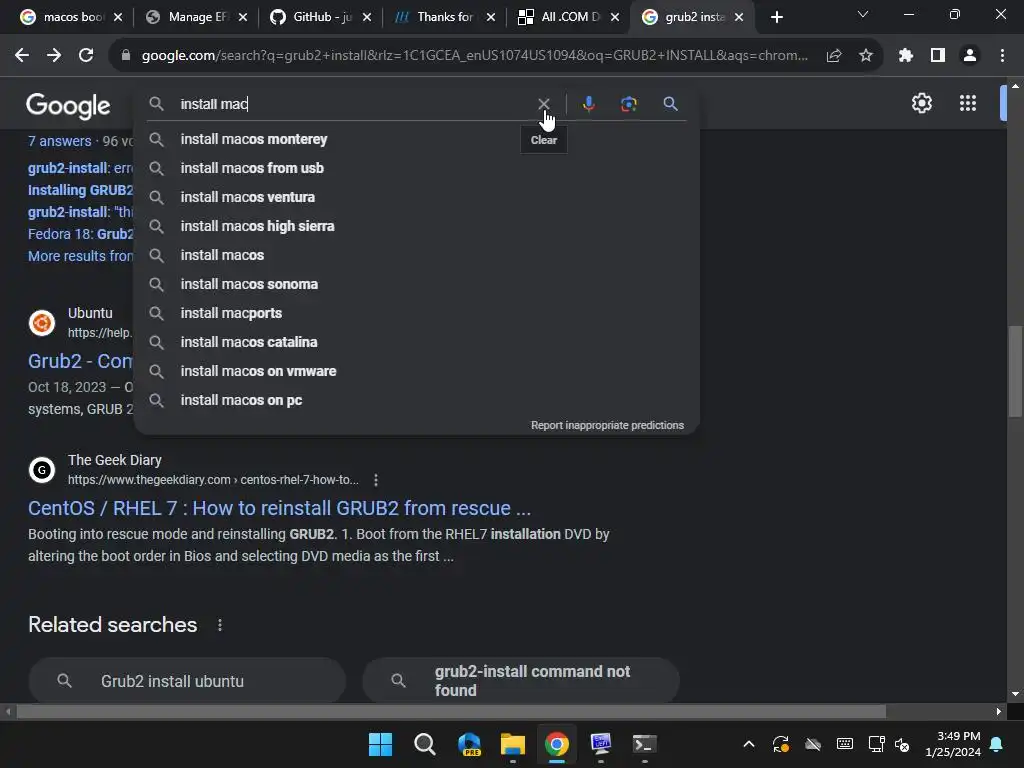This screenshot has height=768, width=1024.
Task: Open a new Chrome tab
Action: point(776,18)
